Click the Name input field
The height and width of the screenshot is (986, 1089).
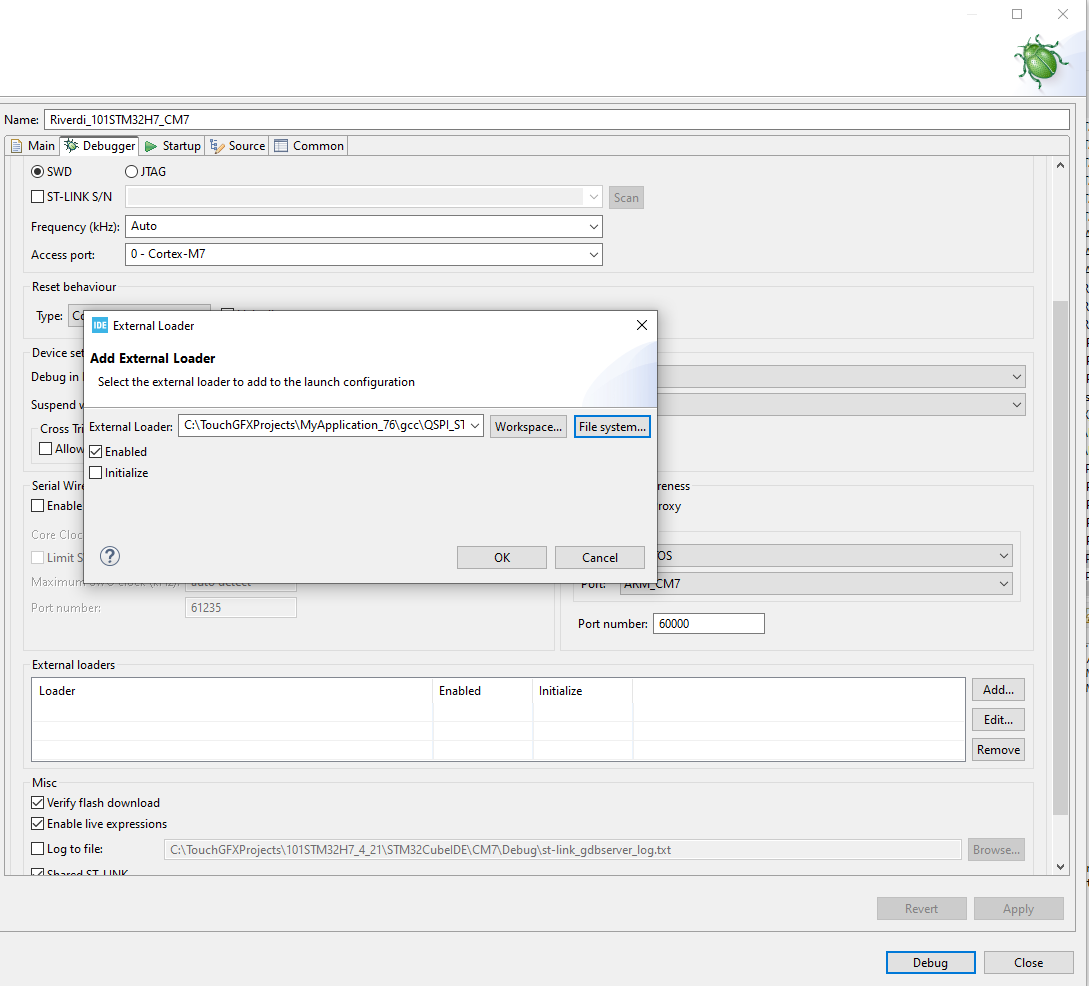[x=556, y=119]
